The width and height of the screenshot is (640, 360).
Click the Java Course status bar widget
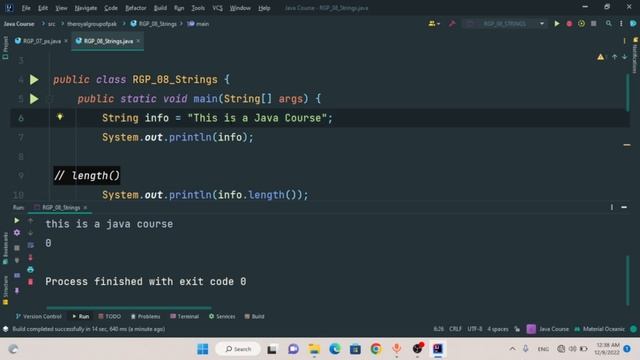[548, 329]
